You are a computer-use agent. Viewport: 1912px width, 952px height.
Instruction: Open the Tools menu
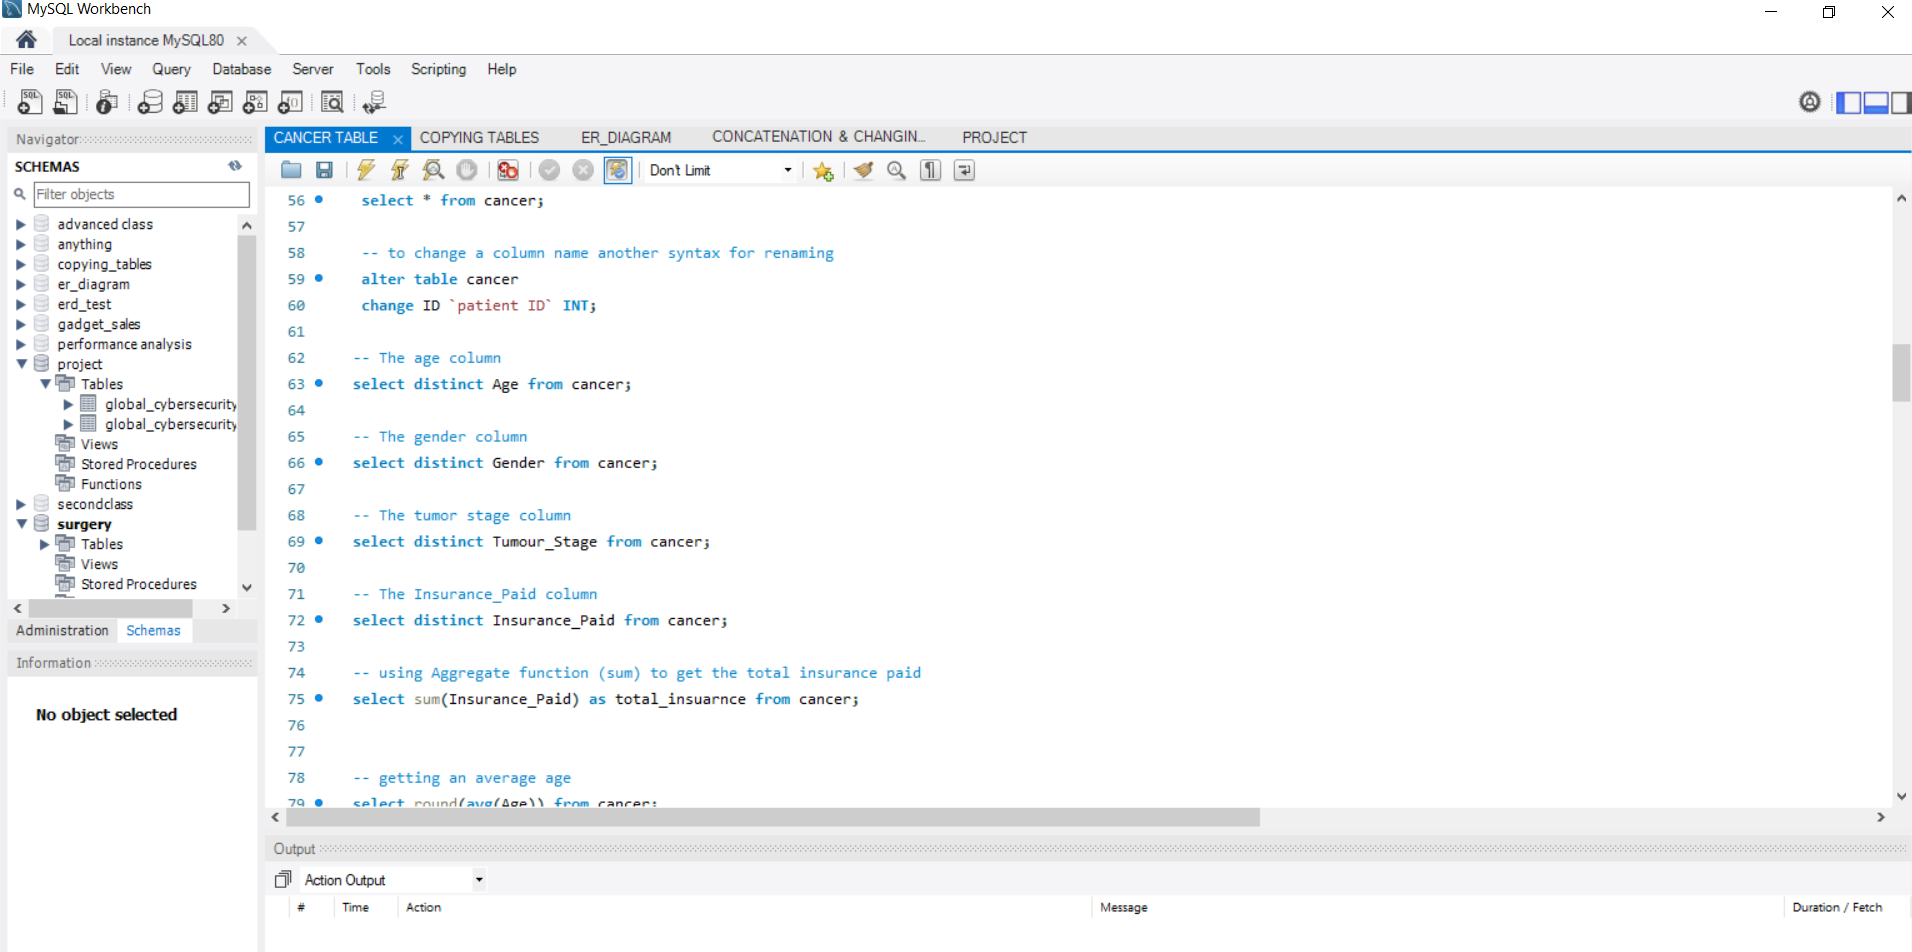(x=373, y=69)
